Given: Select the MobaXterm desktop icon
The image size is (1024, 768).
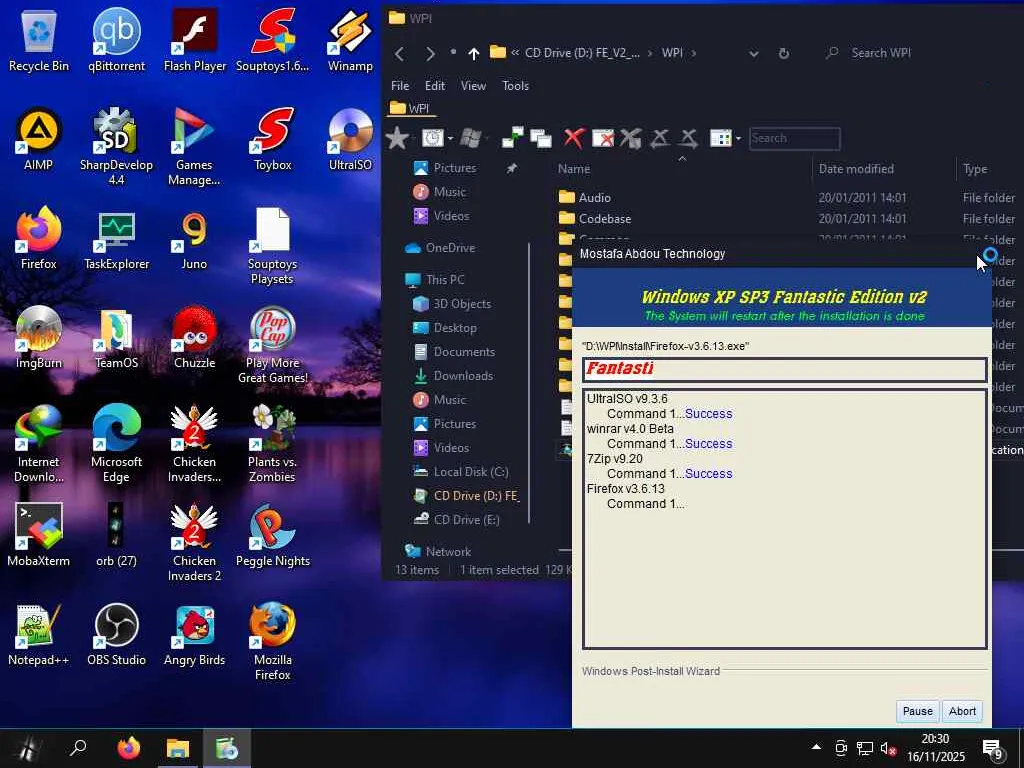Looking at the screenshot, I should [x=39, y=535].
